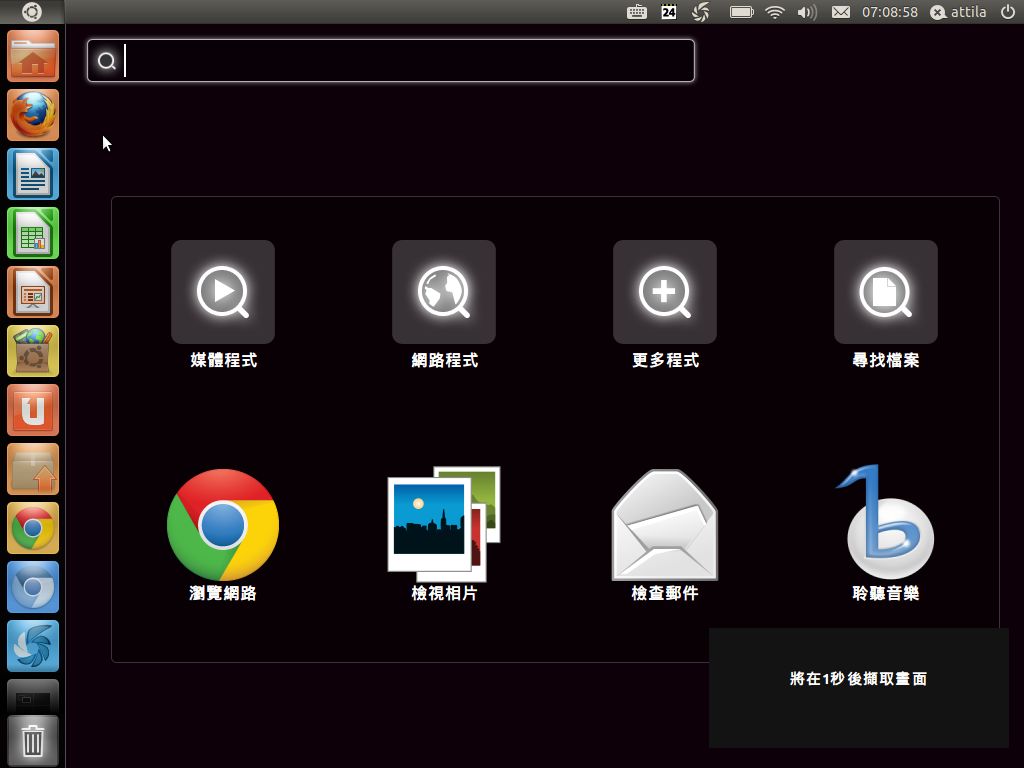The image size is (1024, 768).
Task: Open the Wi-Fi network indicator menu
Action: (775, 12)
